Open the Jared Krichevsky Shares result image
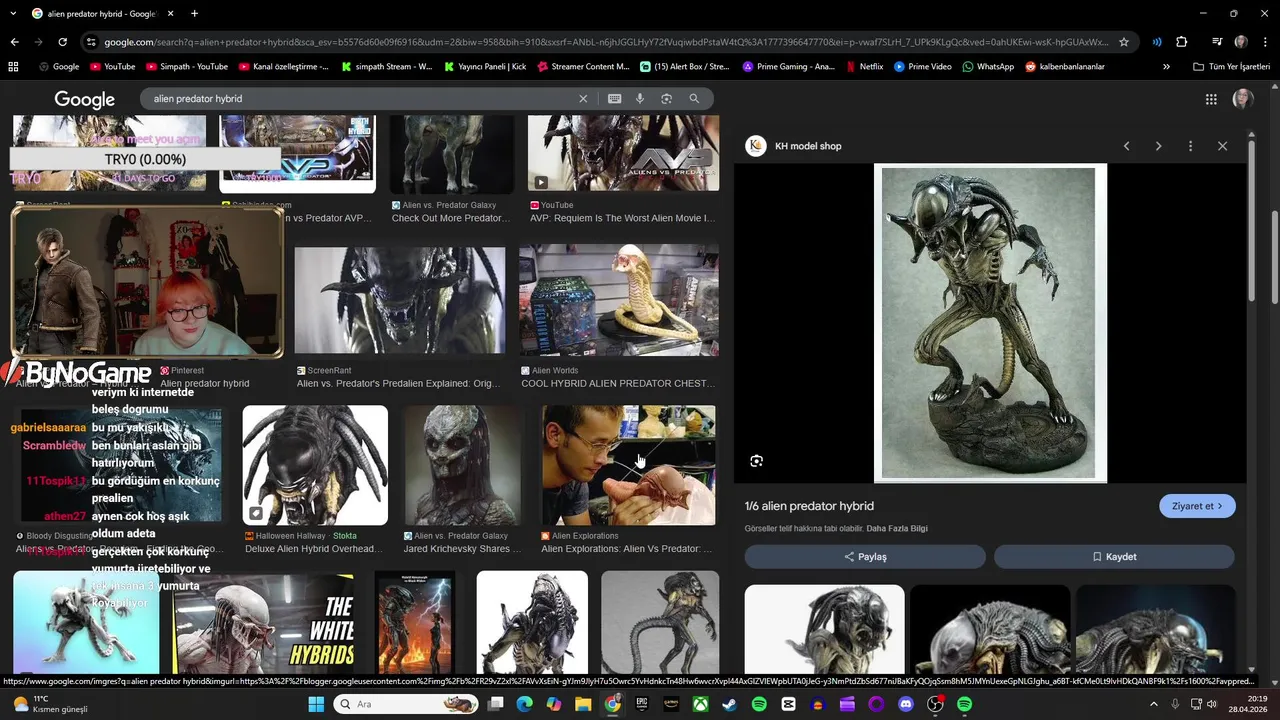1280x720 pixels. pos(463,465)
